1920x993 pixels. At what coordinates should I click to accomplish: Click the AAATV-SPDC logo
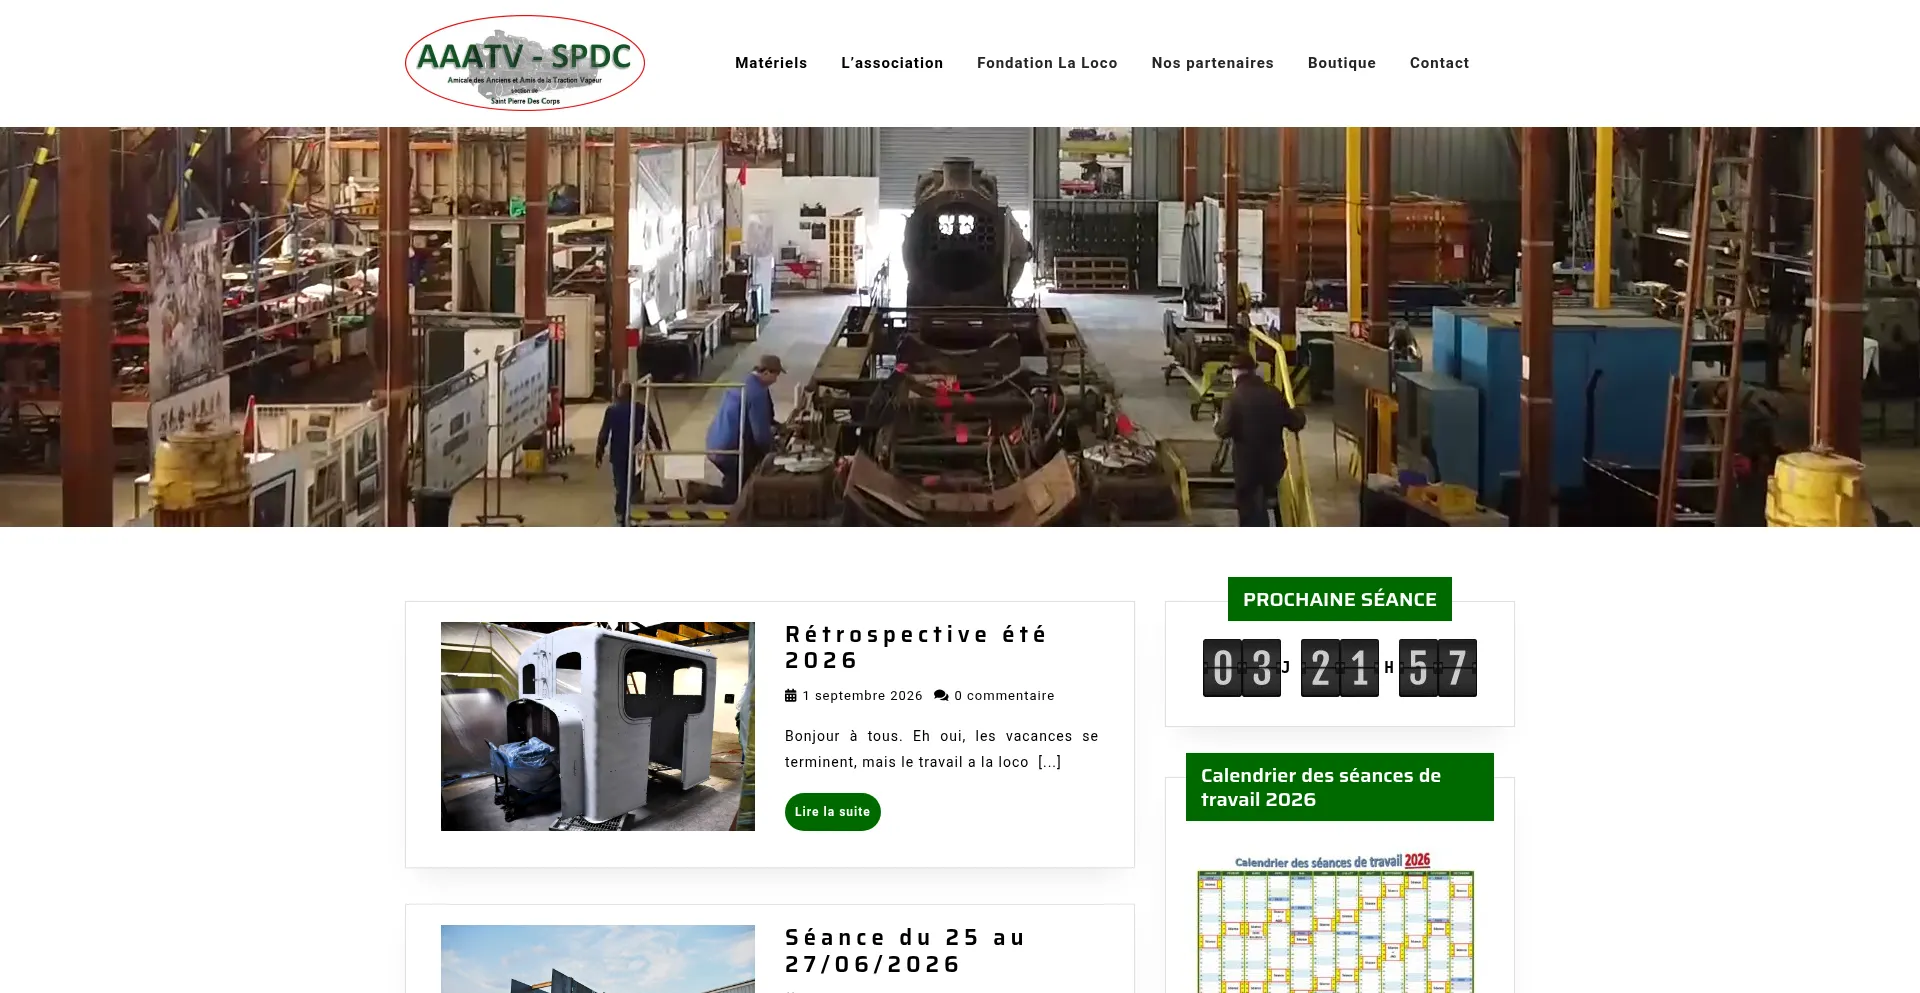525,63
